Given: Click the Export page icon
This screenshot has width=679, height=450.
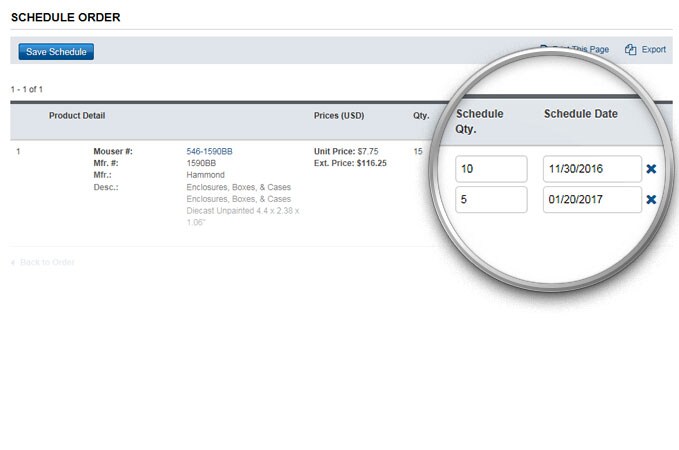Looking at the screenshot, I should coord(631,49).
